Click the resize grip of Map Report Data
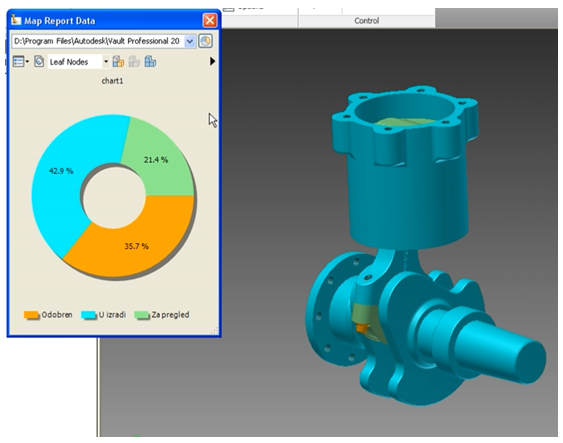Screen dimensions: 563x443 coord(215,331)
